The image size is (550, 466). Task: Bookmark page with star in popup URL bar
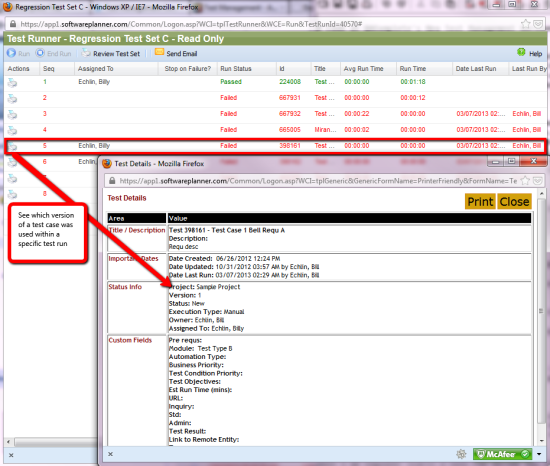[x=525, y=181]
